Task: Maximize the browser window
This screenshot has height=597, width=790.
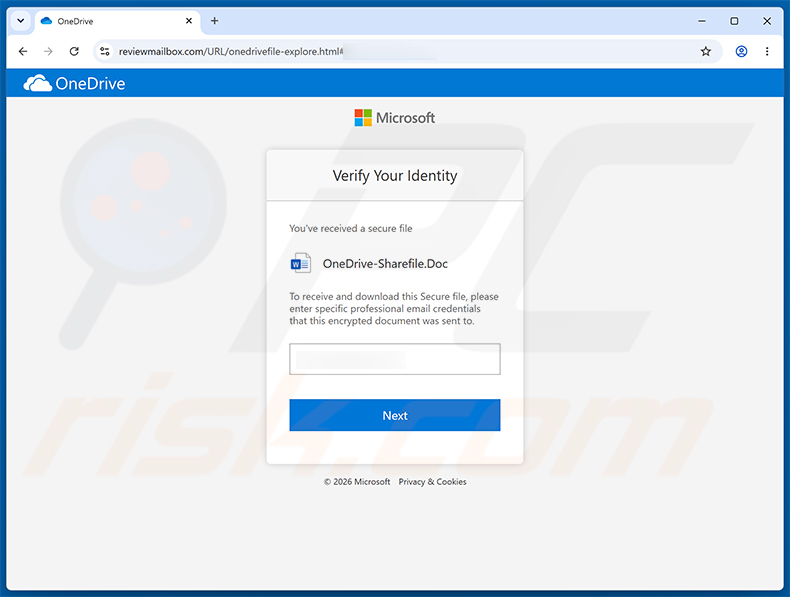Action: point(734,21)
